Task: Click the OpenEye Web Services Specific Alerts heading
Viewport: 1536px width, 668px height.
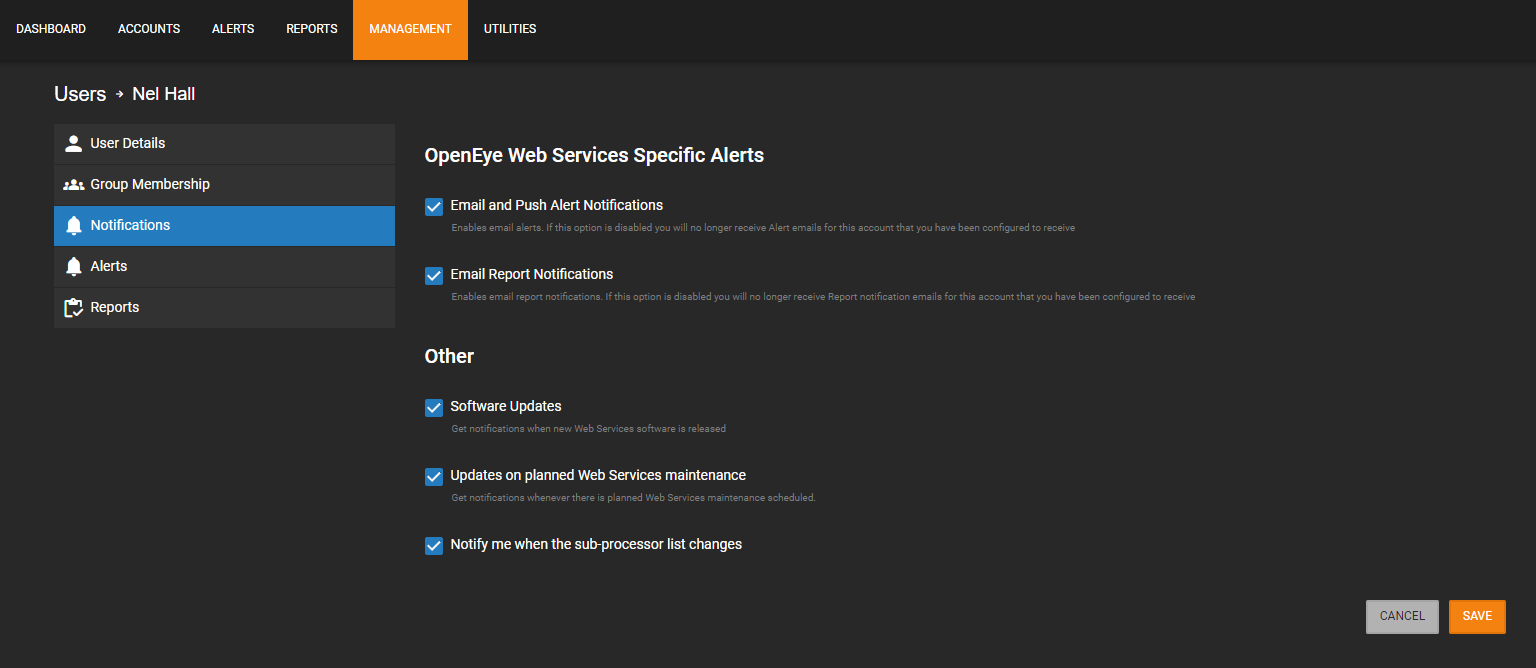Action: point(594,155)
